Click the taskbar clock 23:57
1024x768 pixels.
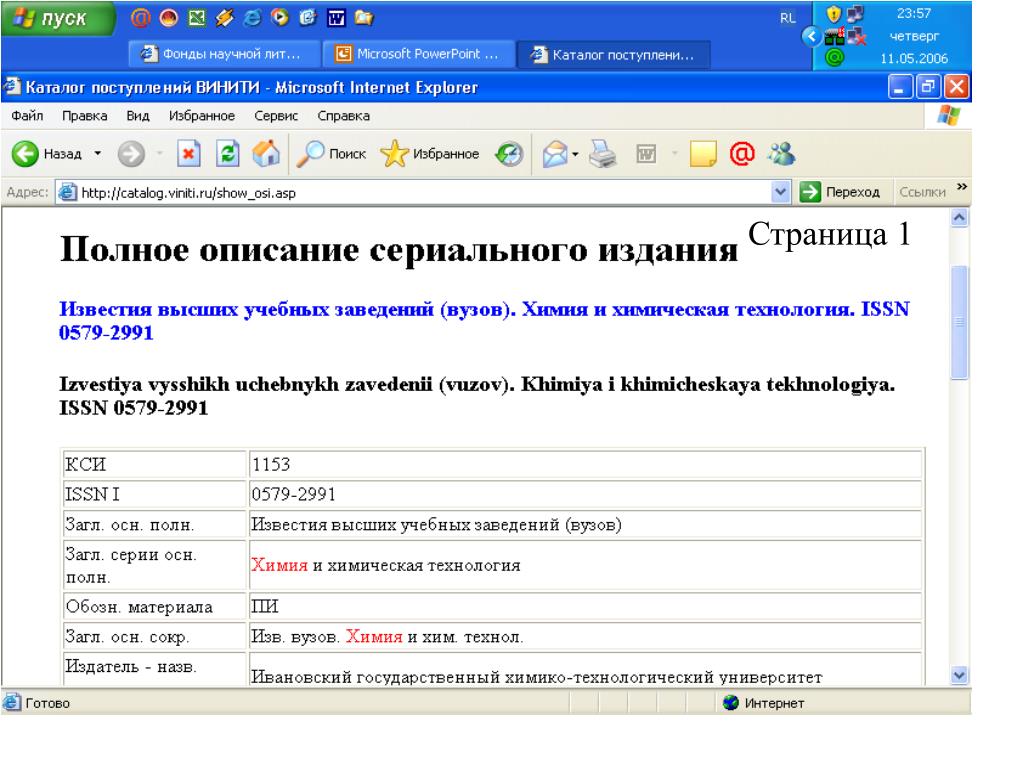click(914, 13)
